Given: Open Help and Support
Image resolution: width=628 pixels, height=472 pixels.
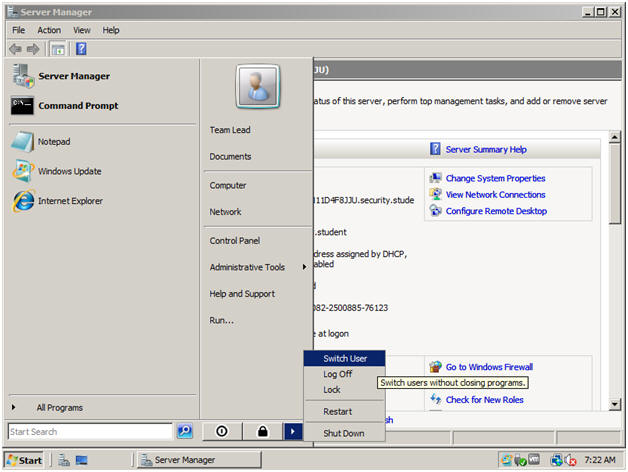Looking at the screenshot, I should pyautogui.click(x=242, y=294).
